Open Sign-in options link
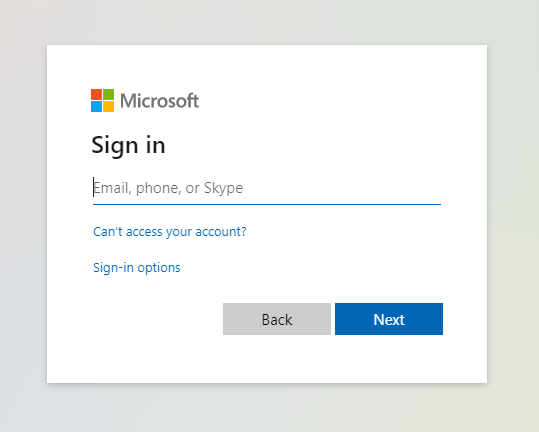Screen dimensions: 539x432 137,267
